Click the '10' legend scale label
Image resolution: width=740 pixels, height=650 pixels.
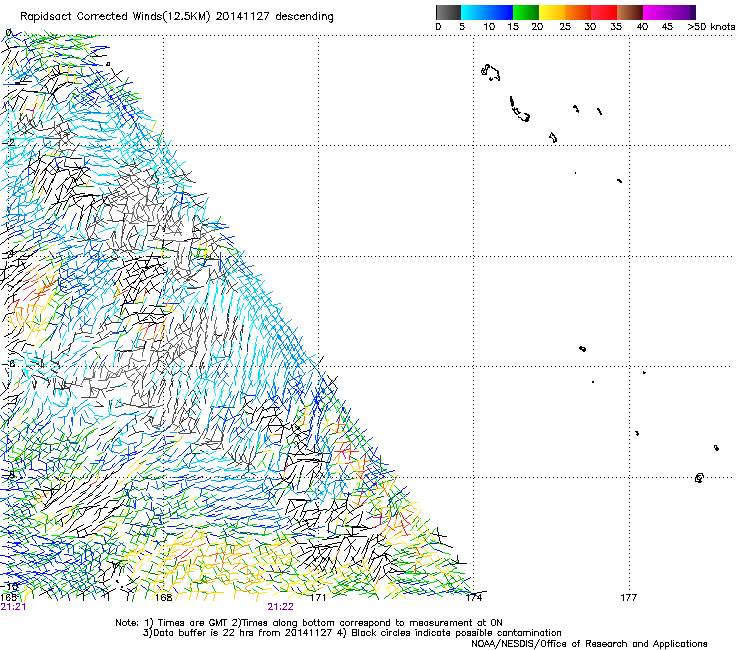pyautogui.click(x=489, y=27)
